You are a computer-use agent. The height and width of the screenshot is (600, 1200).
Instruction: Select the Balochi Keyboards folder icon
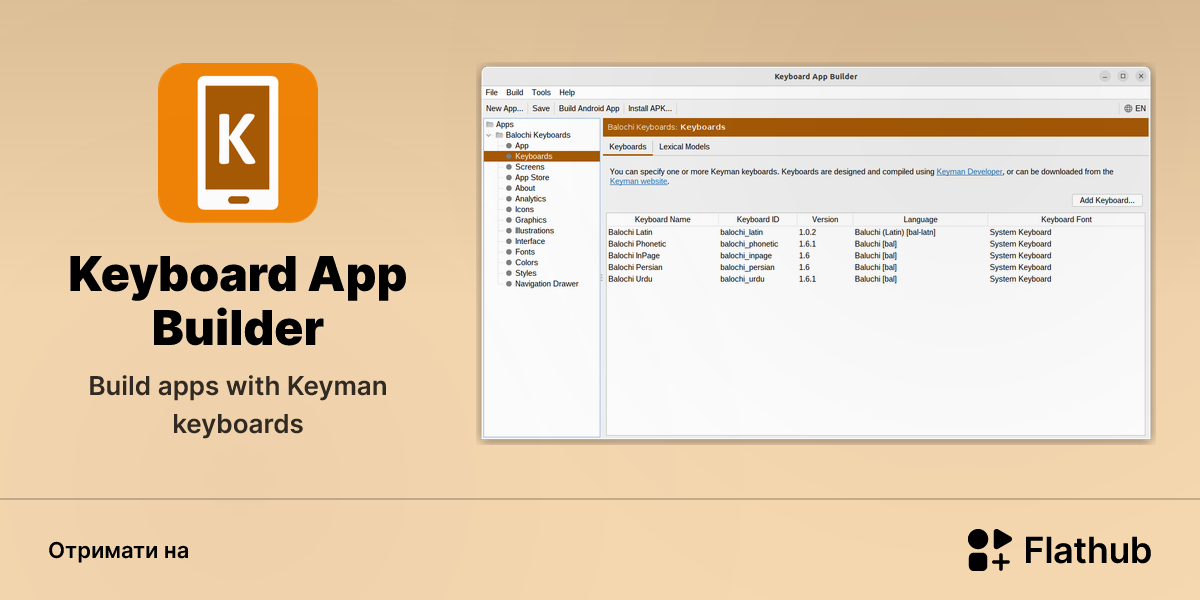499,135
